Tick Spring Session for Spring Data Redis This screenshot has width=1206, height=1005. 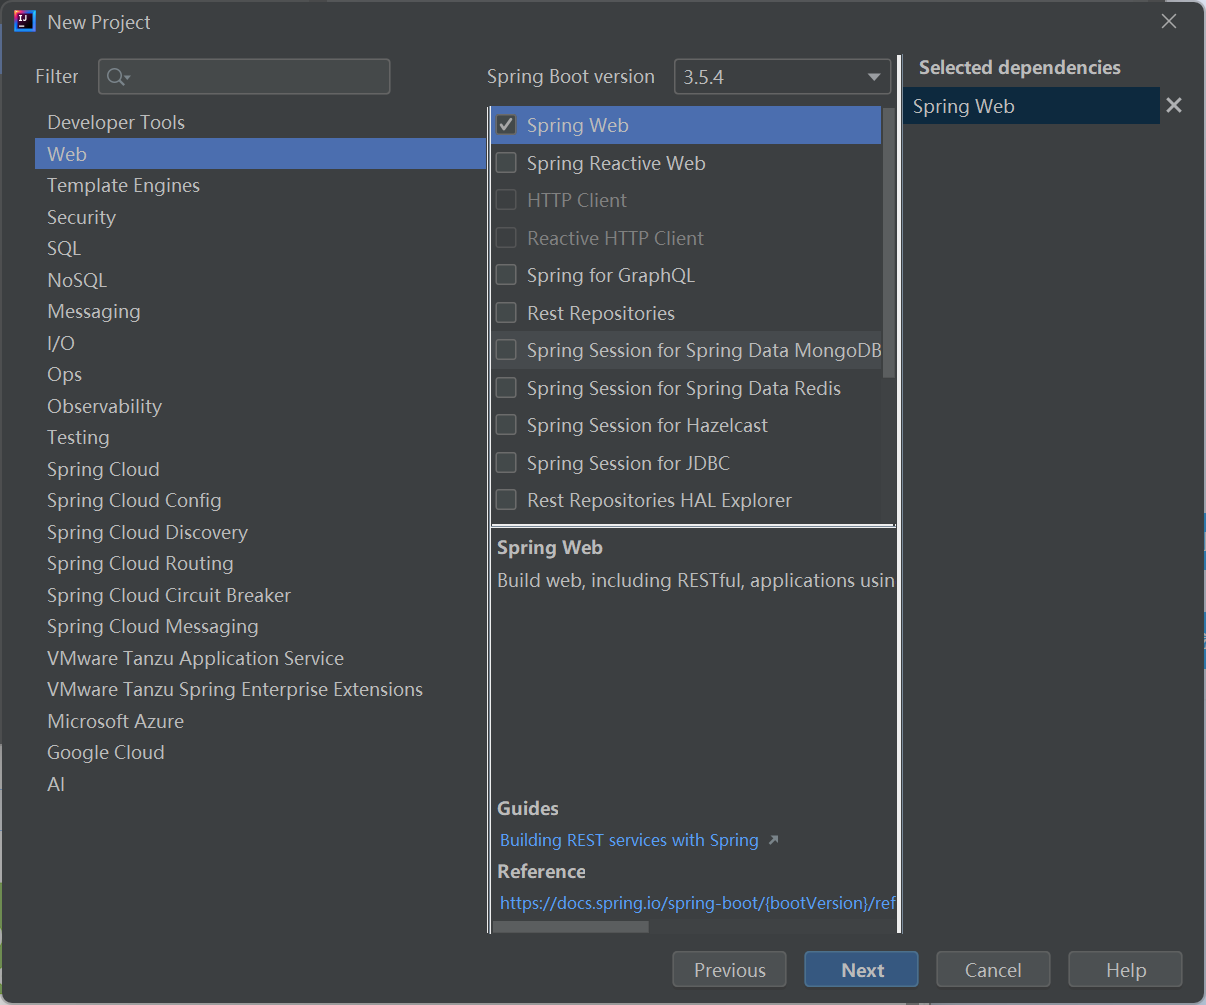[507, 388]
